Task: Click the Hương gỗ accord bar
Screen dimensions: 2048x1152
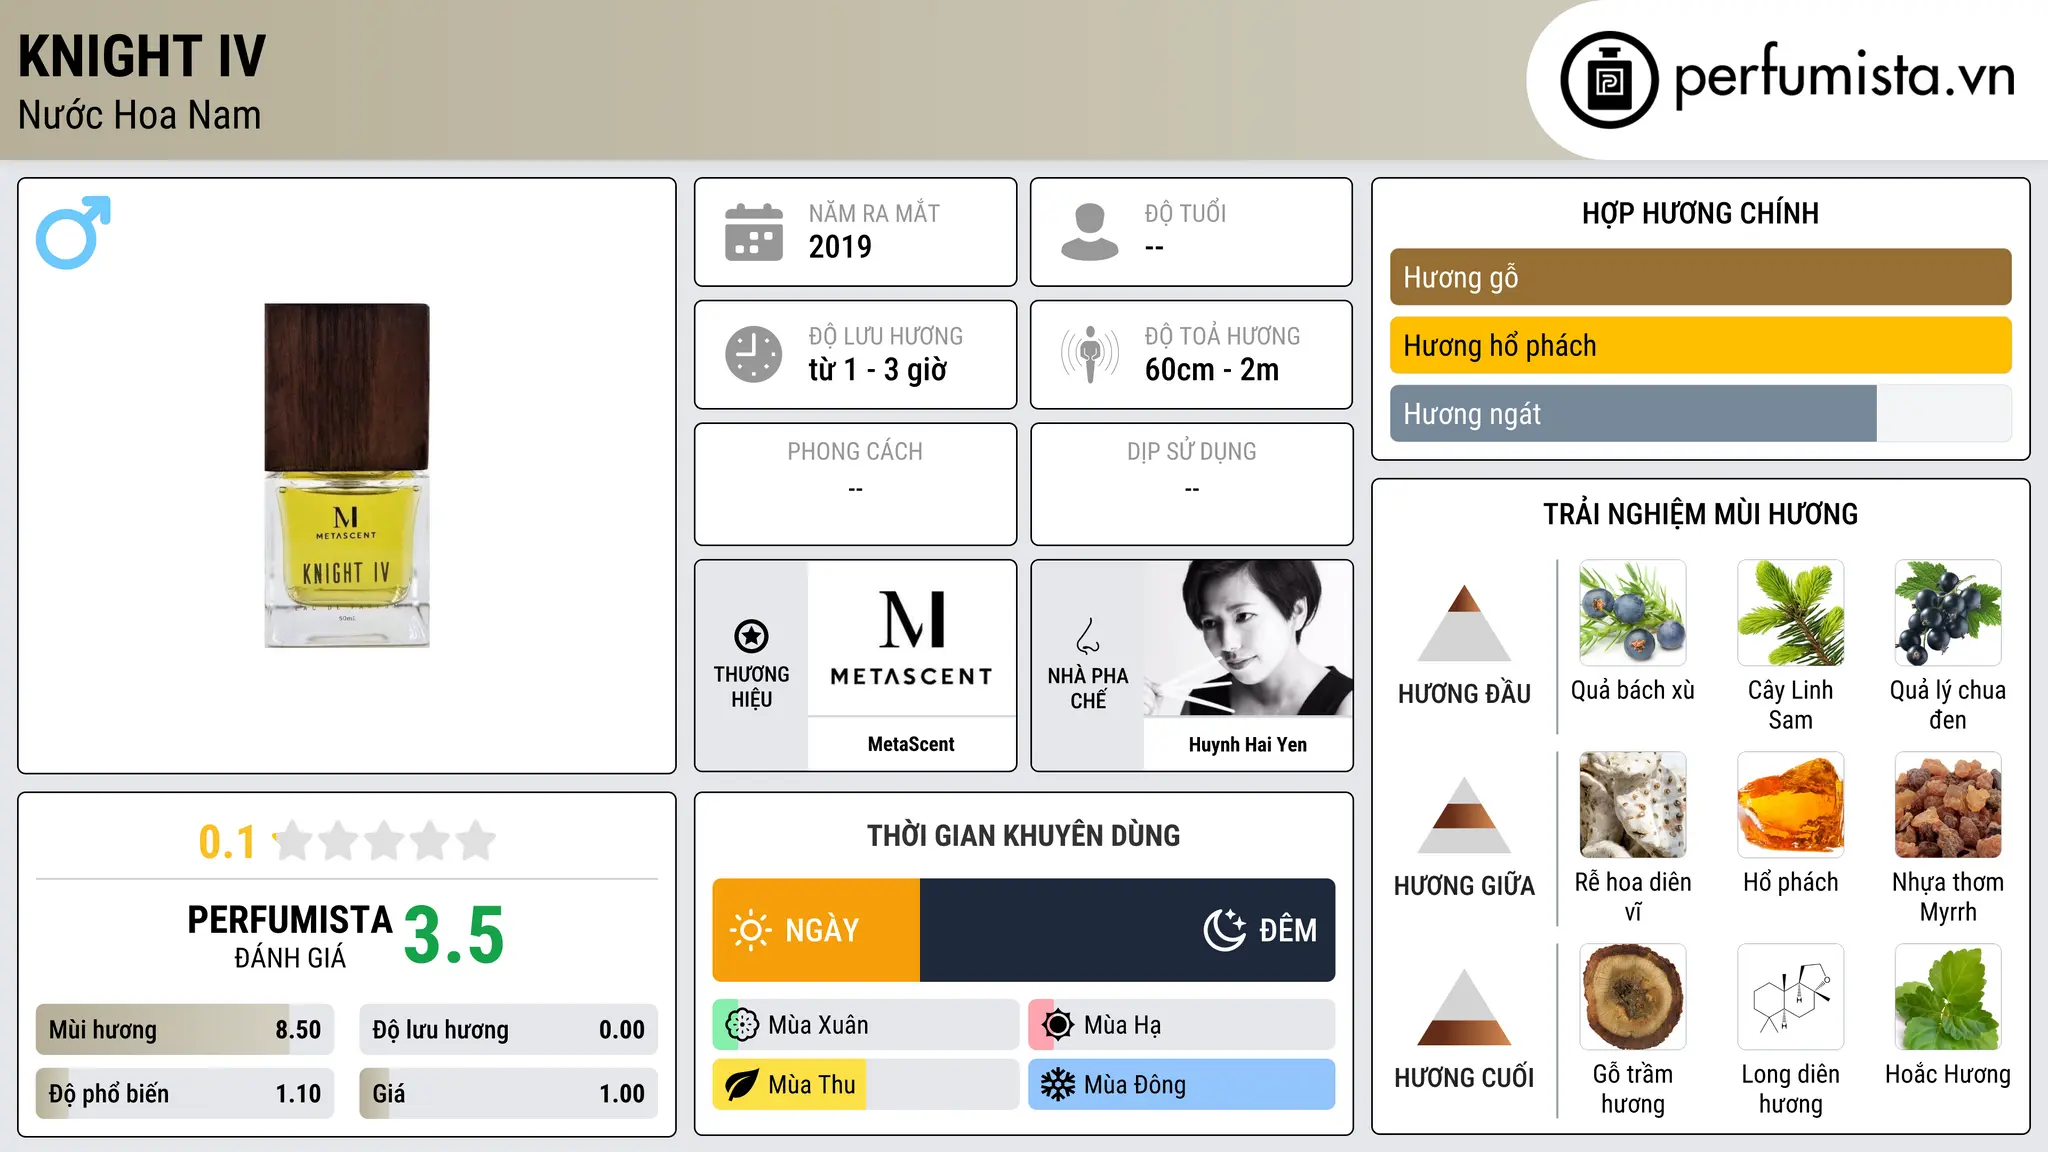Action: [x=1700, y=277]
